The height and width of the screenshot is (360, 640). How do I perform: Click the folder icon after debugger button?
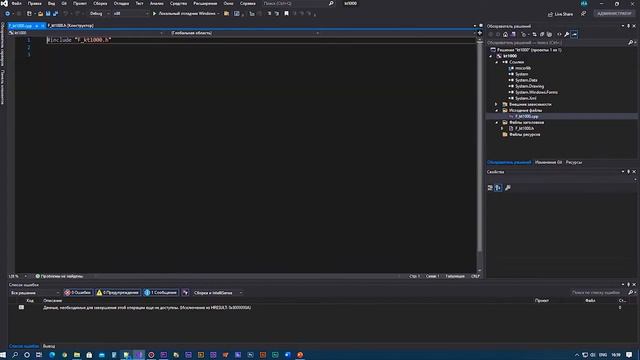[227, 13]
